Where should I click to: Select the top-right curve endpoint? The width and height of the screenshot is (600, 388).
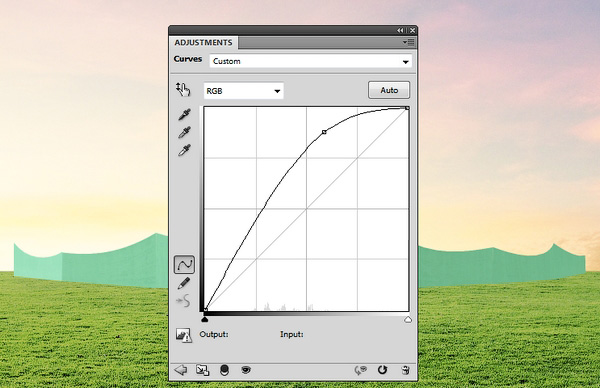coord(407,108)
